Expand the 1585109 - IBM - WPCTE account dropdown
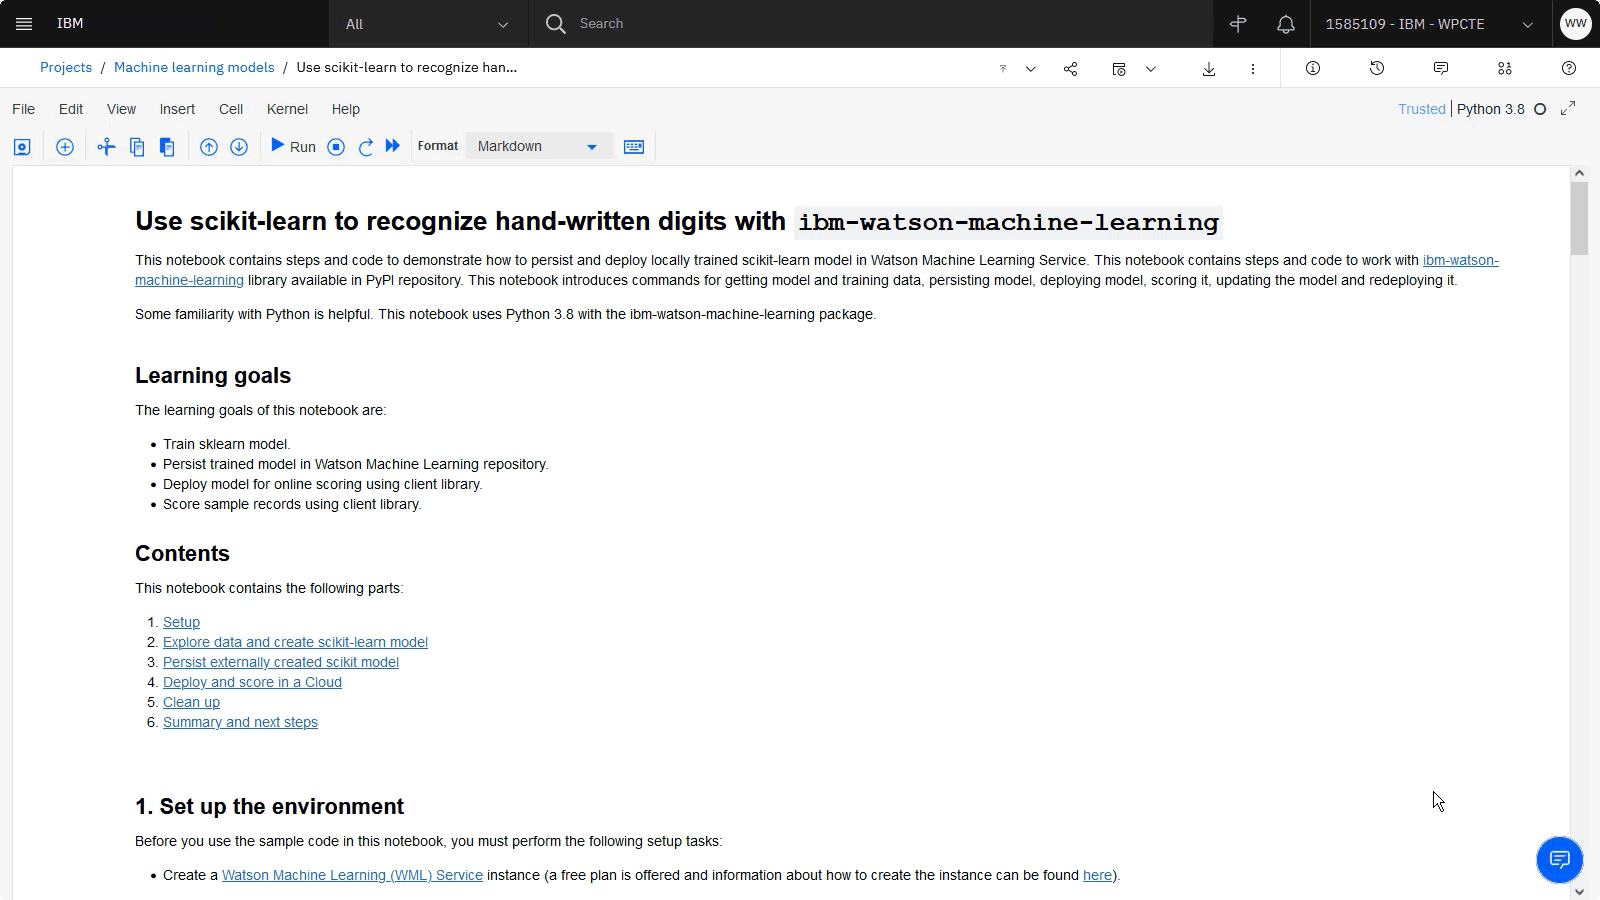1600x900 pixels. (x=1430, y=24)
